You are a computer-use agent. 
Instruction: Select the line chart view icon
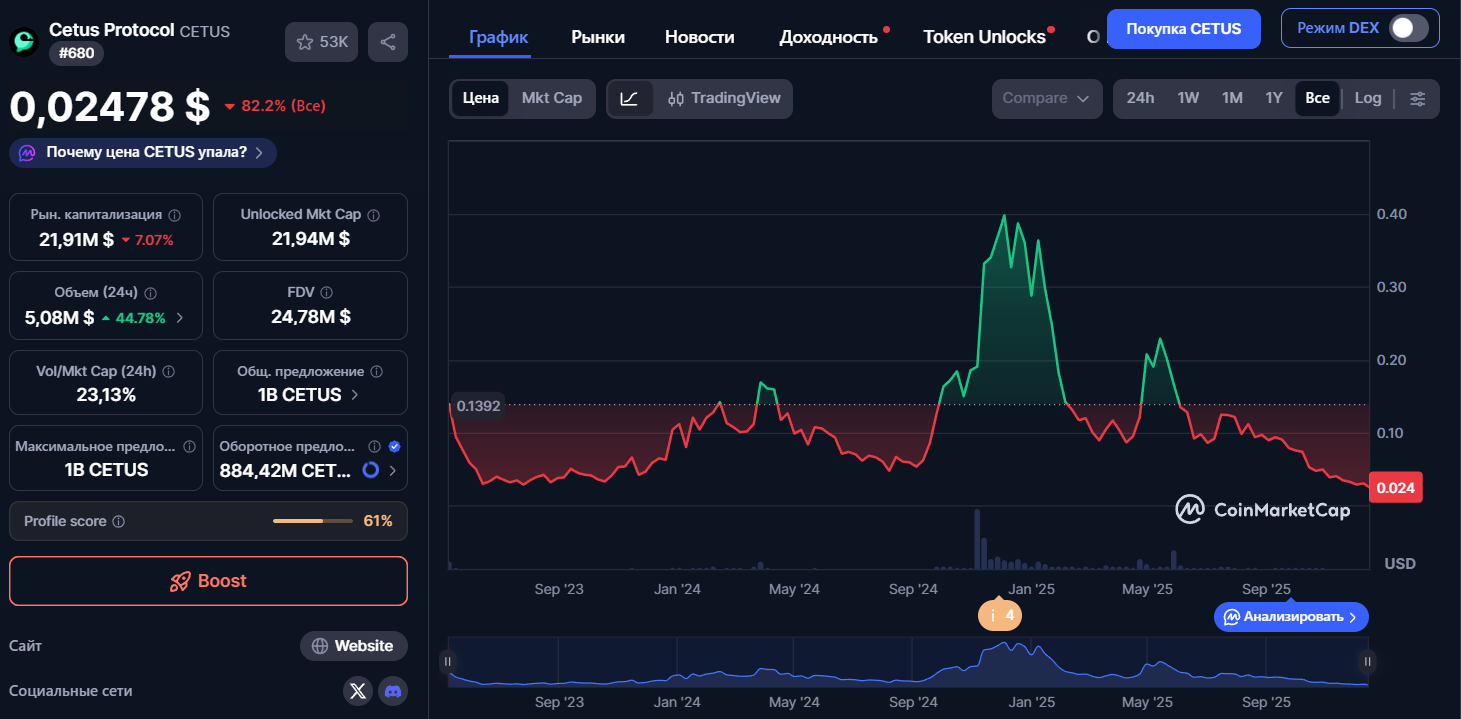[632, 98]
